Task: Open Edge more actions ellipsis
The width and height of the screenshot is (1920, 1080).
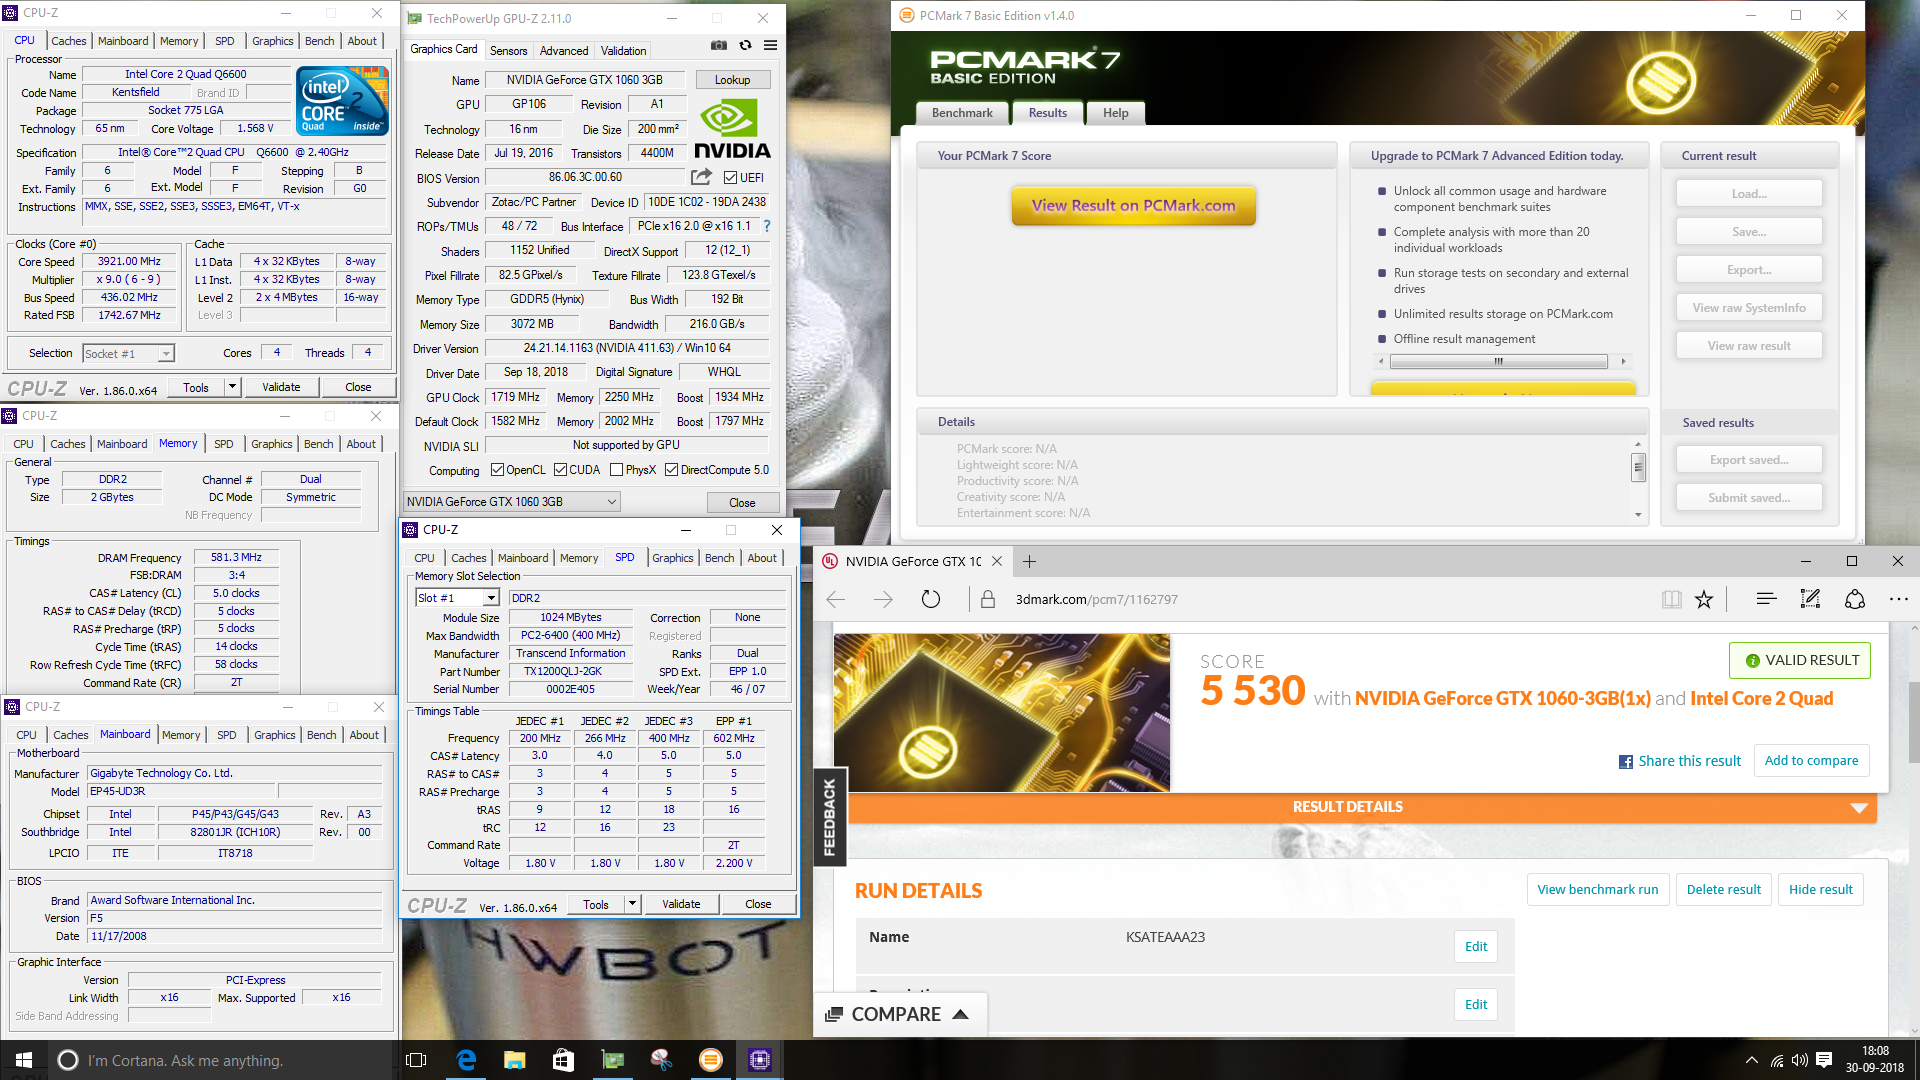Action: tap(1899, 599)
